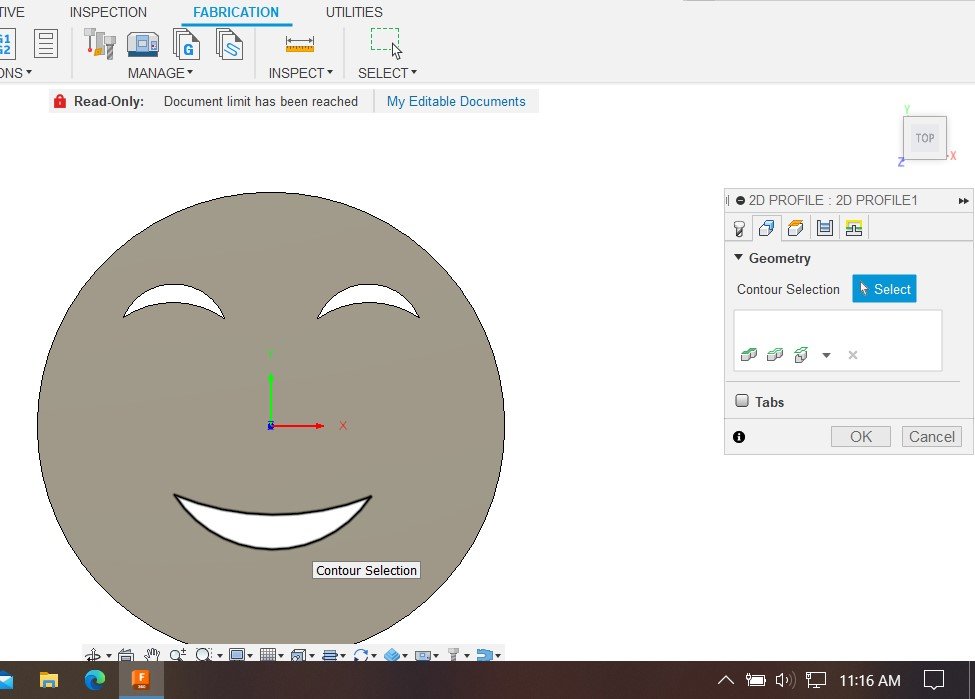Viewport: 975px width, 699px height.
Task: Select the Zoom magnifier tool
Action: pyautogui.click(x=178, y=655)
